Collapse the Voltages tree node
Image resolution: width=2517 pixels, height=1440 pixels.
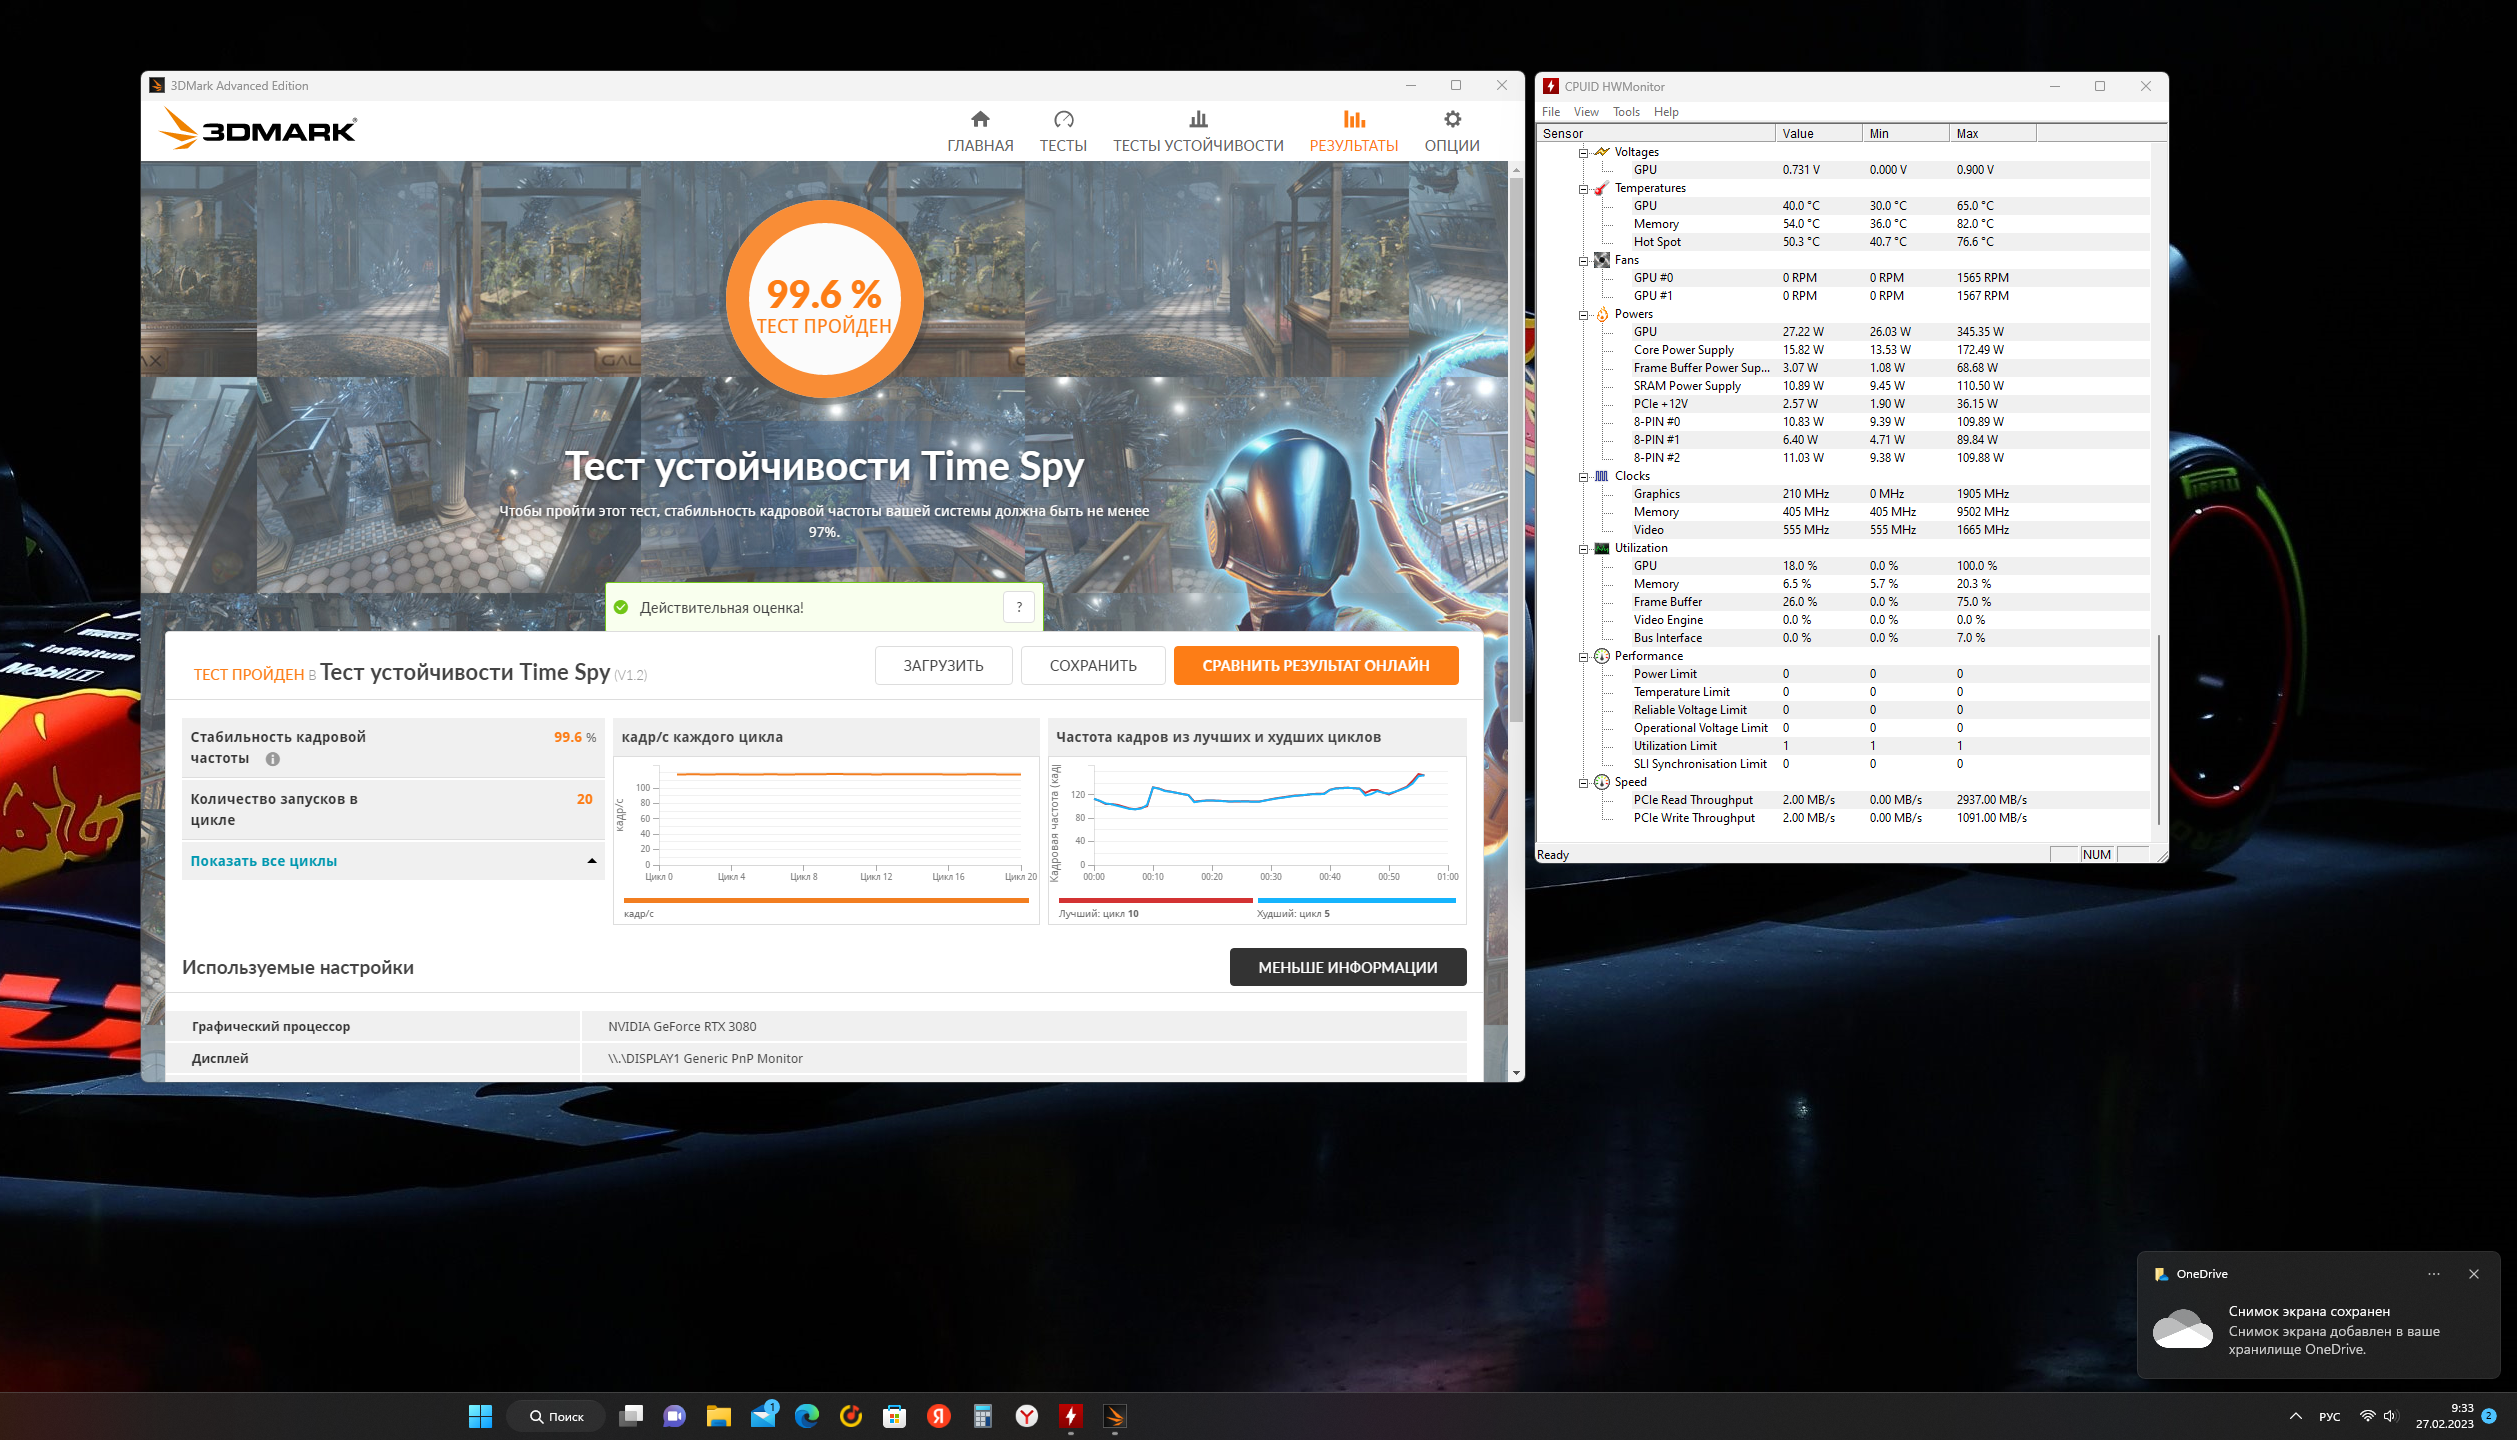[1583, 153]
